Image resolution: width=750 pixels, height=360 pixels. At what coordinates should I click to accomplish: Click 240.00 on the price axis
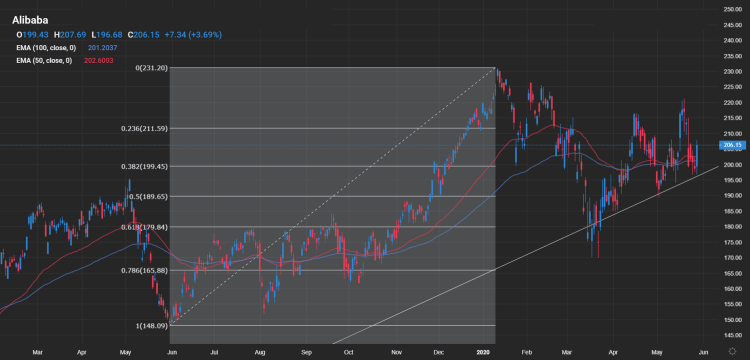click(x=732, y=41)
